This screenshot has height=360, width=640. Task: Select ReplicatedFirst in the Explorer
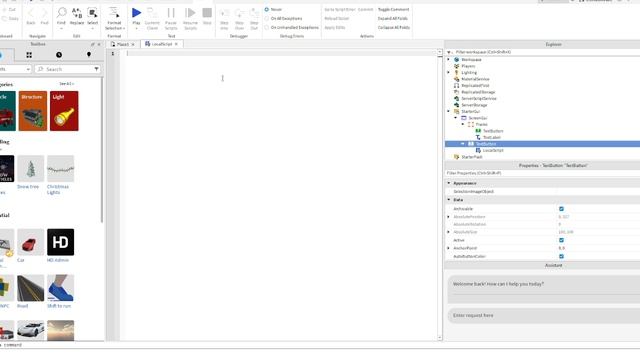[475, 86]
